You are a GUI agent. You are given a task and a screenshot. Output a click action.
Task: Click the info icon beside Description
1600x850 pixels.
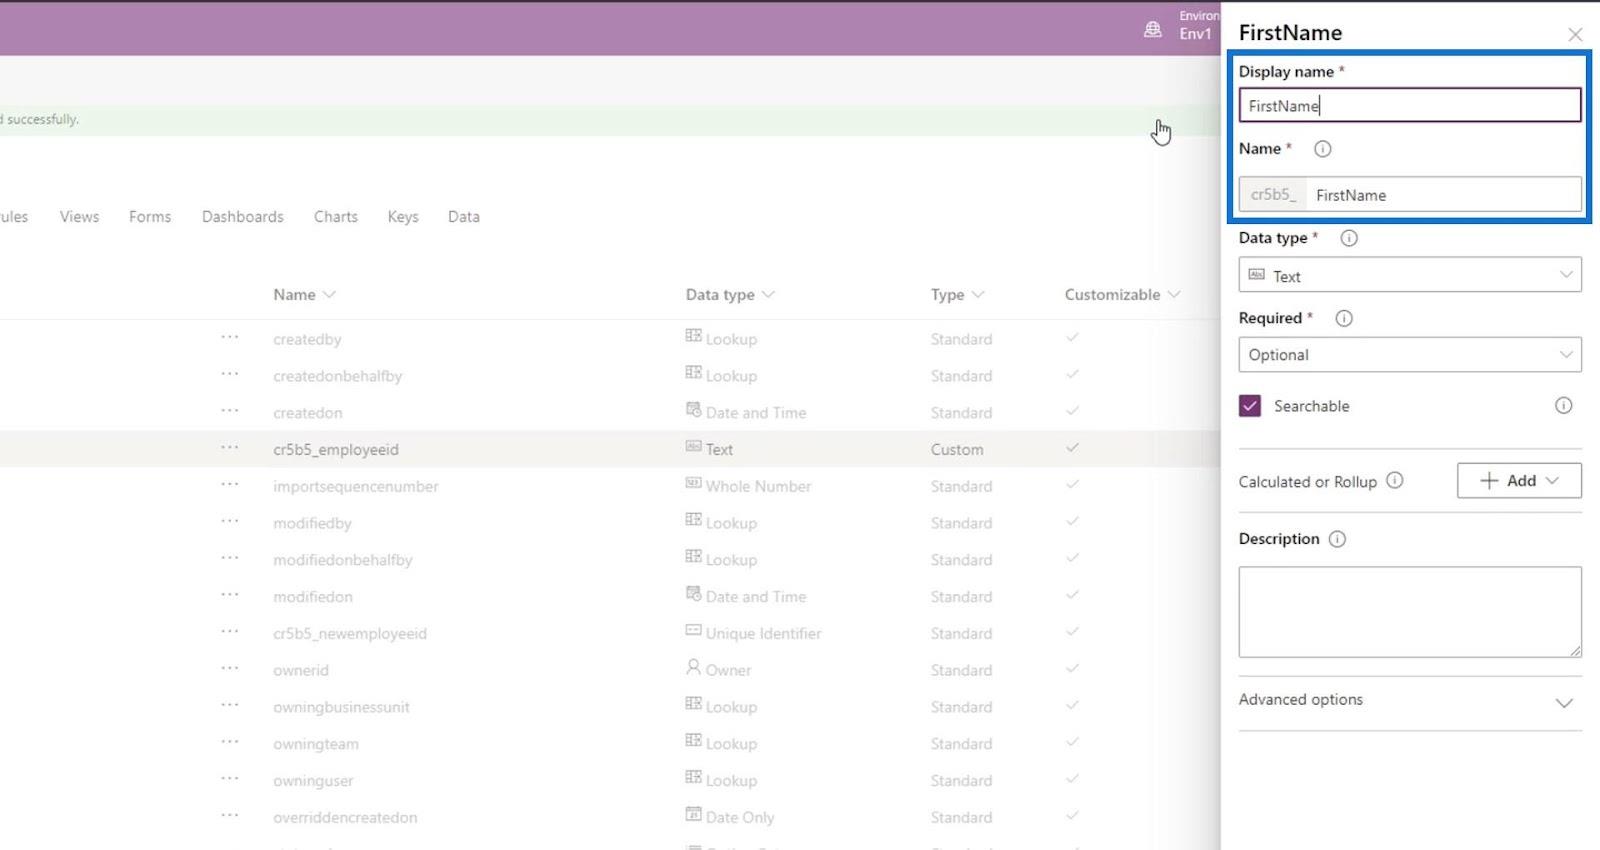click(1337, 539)
